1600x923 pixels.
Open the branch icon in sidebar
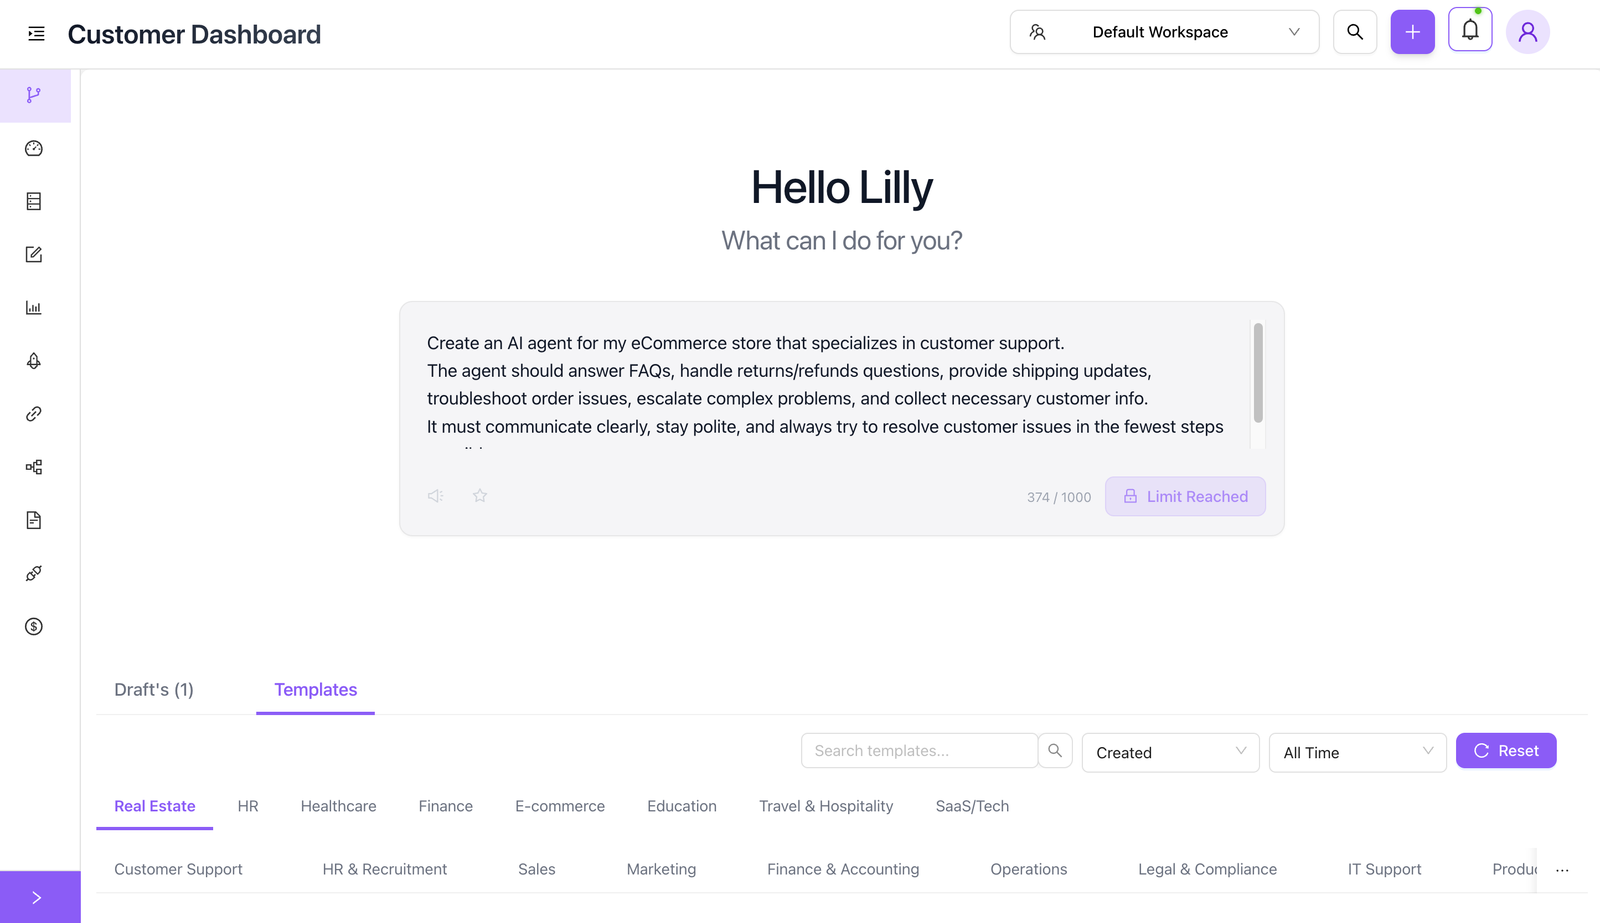pos(34,95)
